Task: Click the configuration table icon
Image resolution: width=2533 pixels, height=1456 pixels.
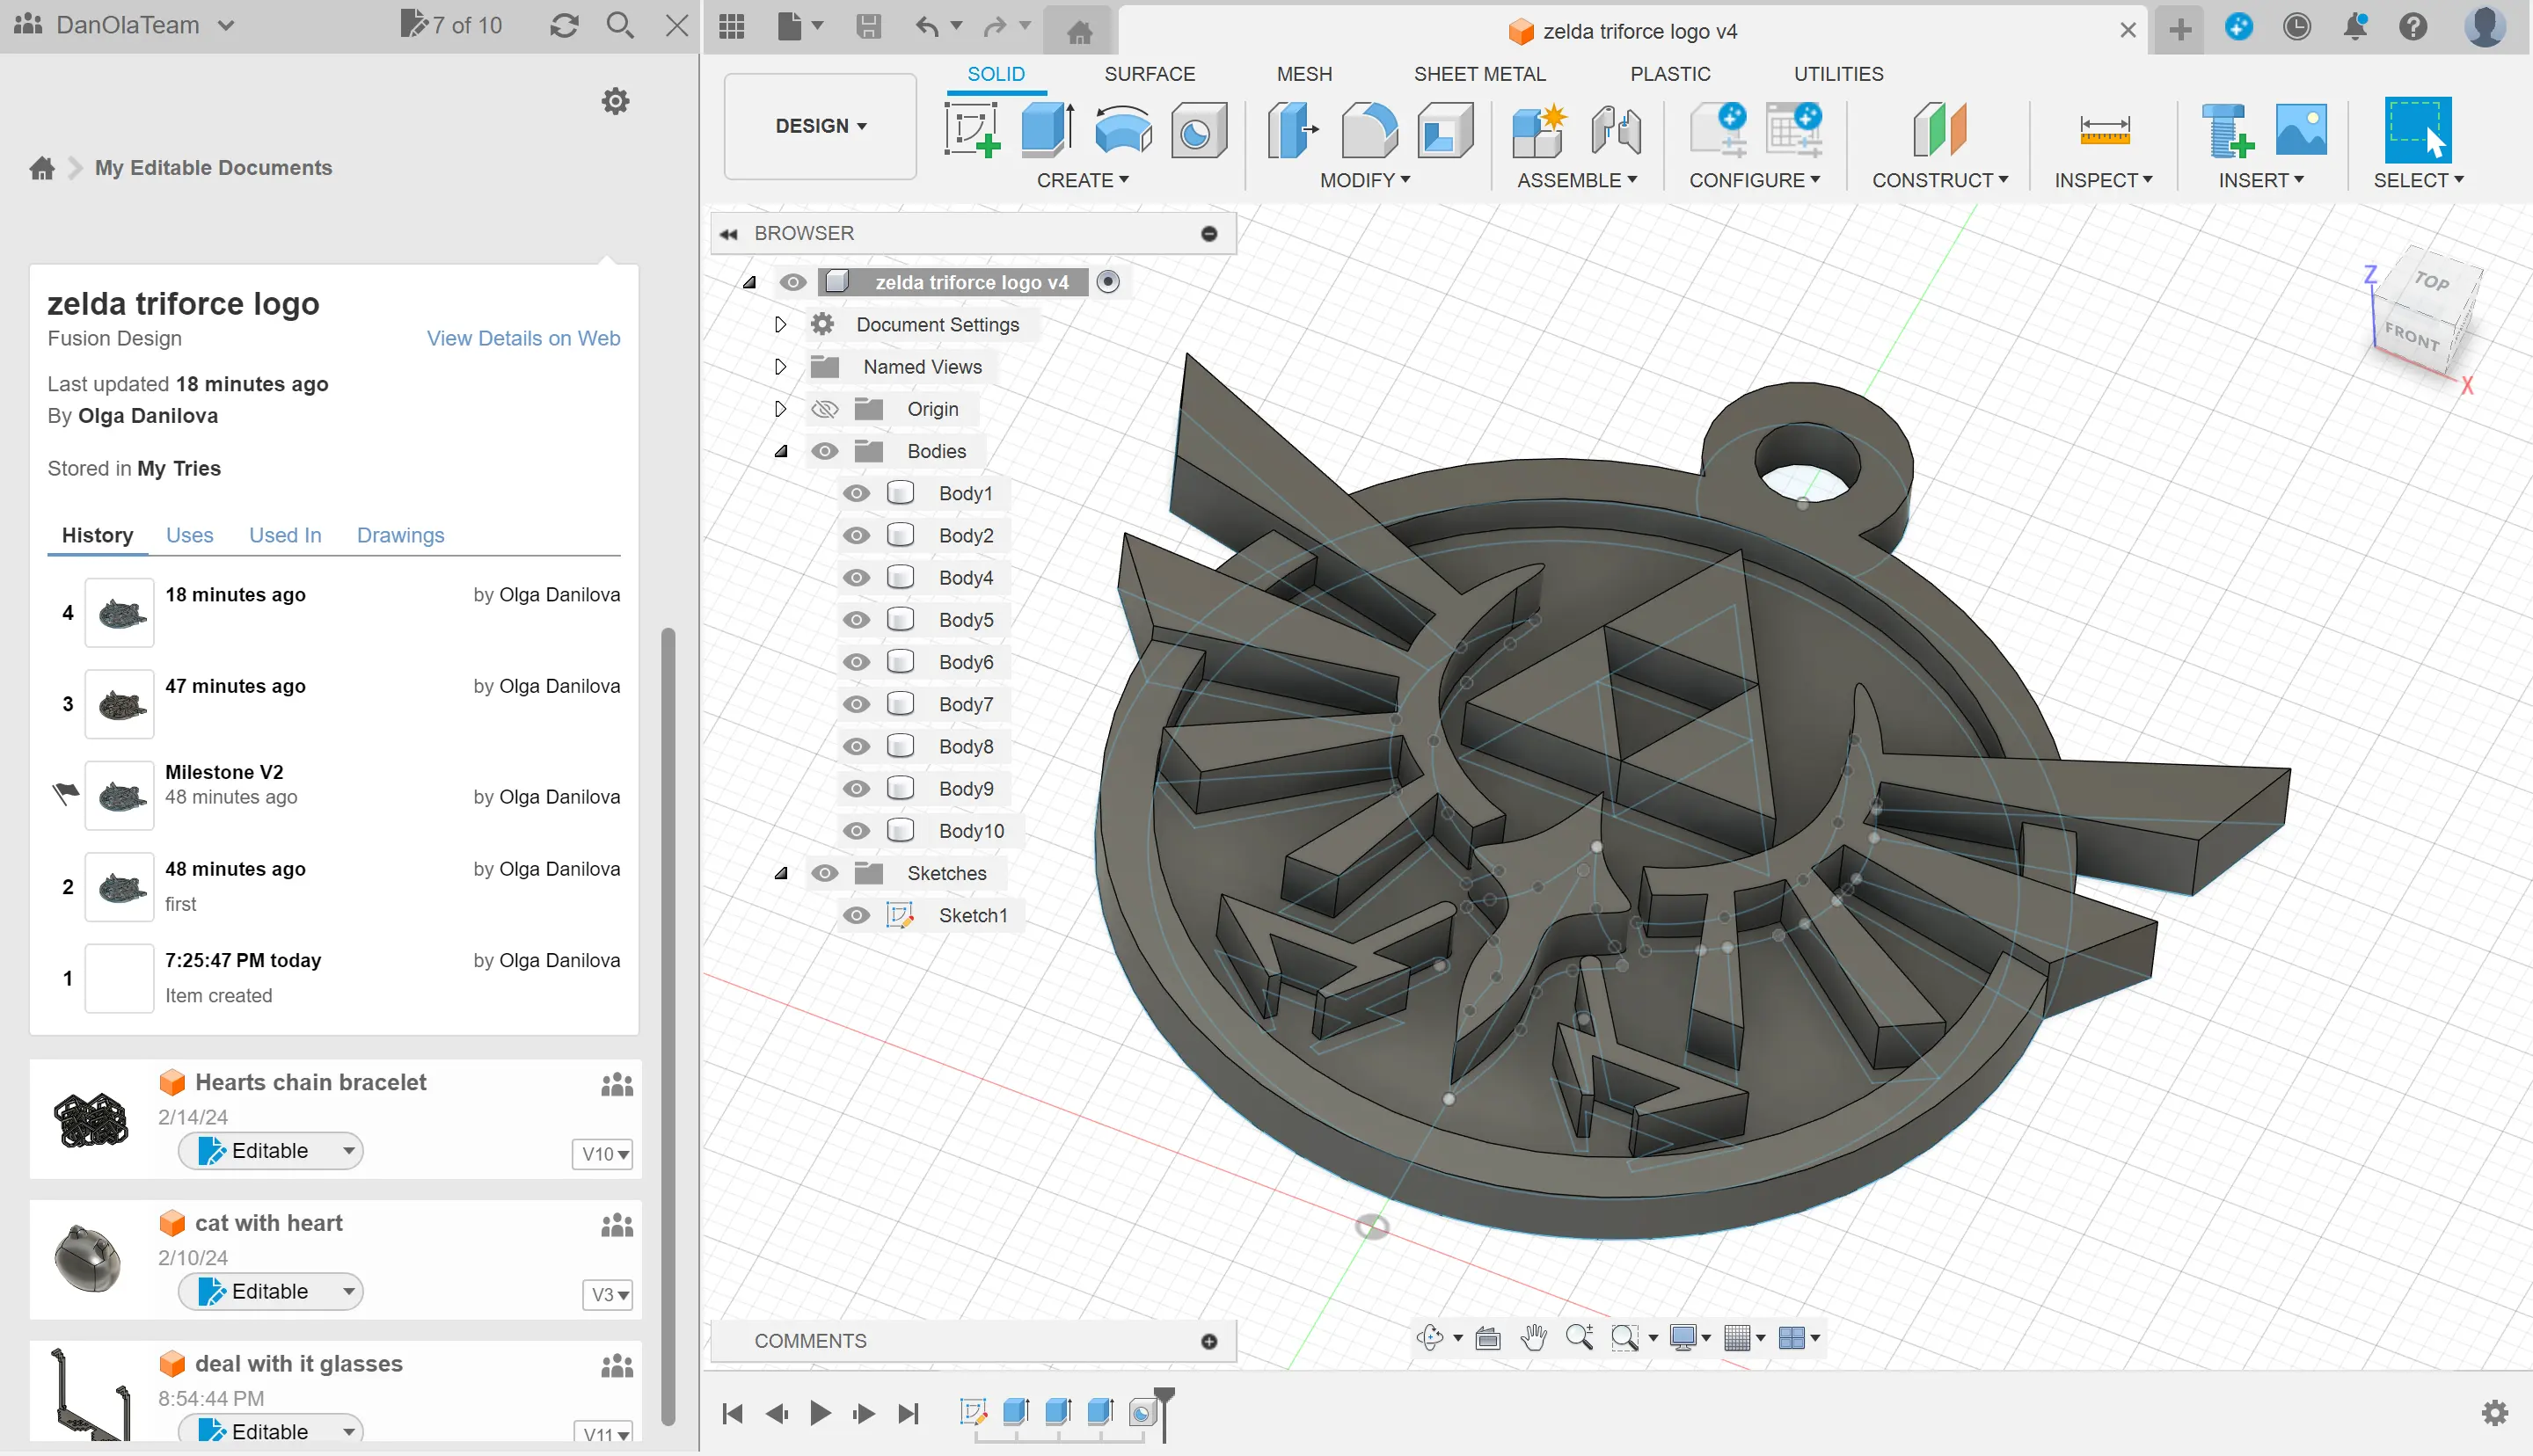Action: tap(1794, 130)
